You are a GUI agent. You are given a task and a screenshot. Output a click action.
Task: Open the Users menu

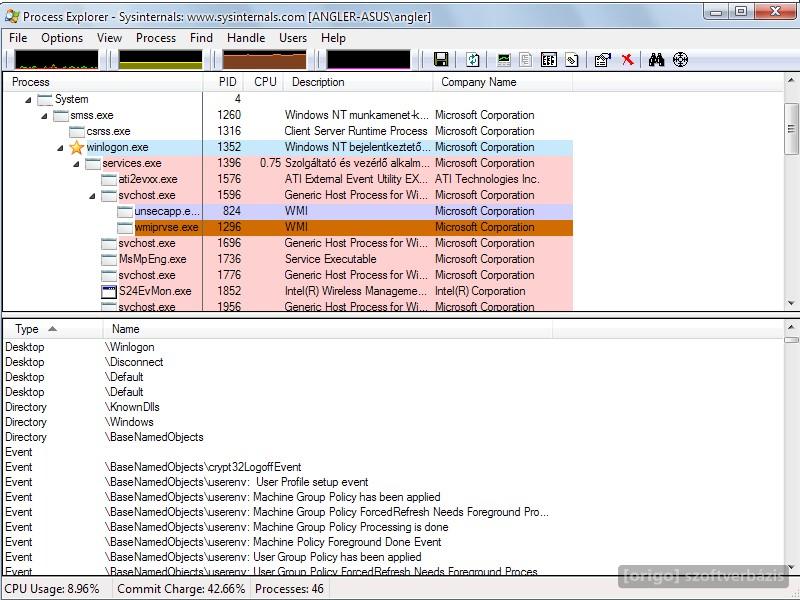[293, 38]
